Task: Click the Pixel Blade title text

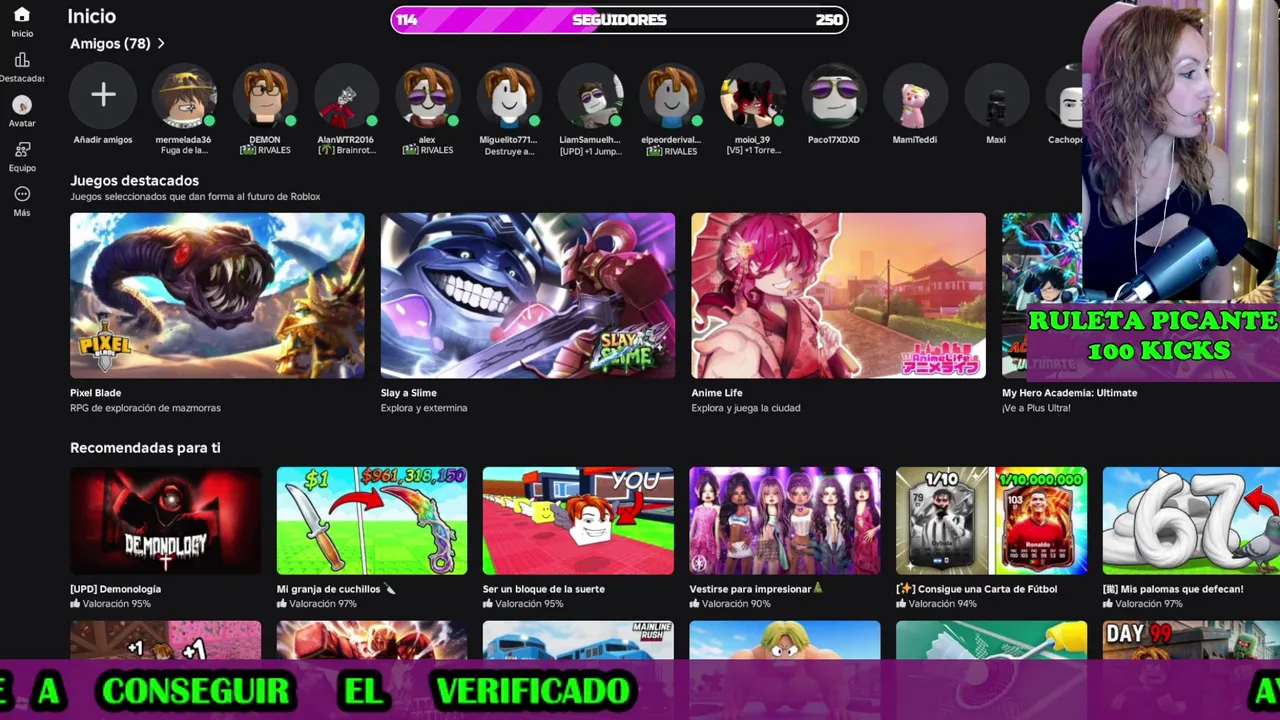Action: coord(95,393)
